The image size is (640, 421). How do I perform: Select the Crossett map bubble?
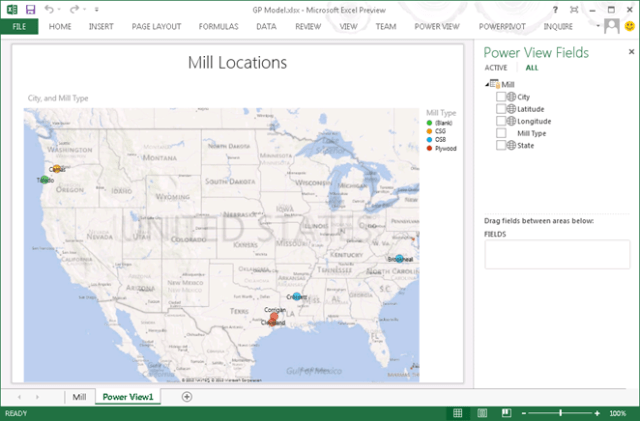click(x=297, y=296)
